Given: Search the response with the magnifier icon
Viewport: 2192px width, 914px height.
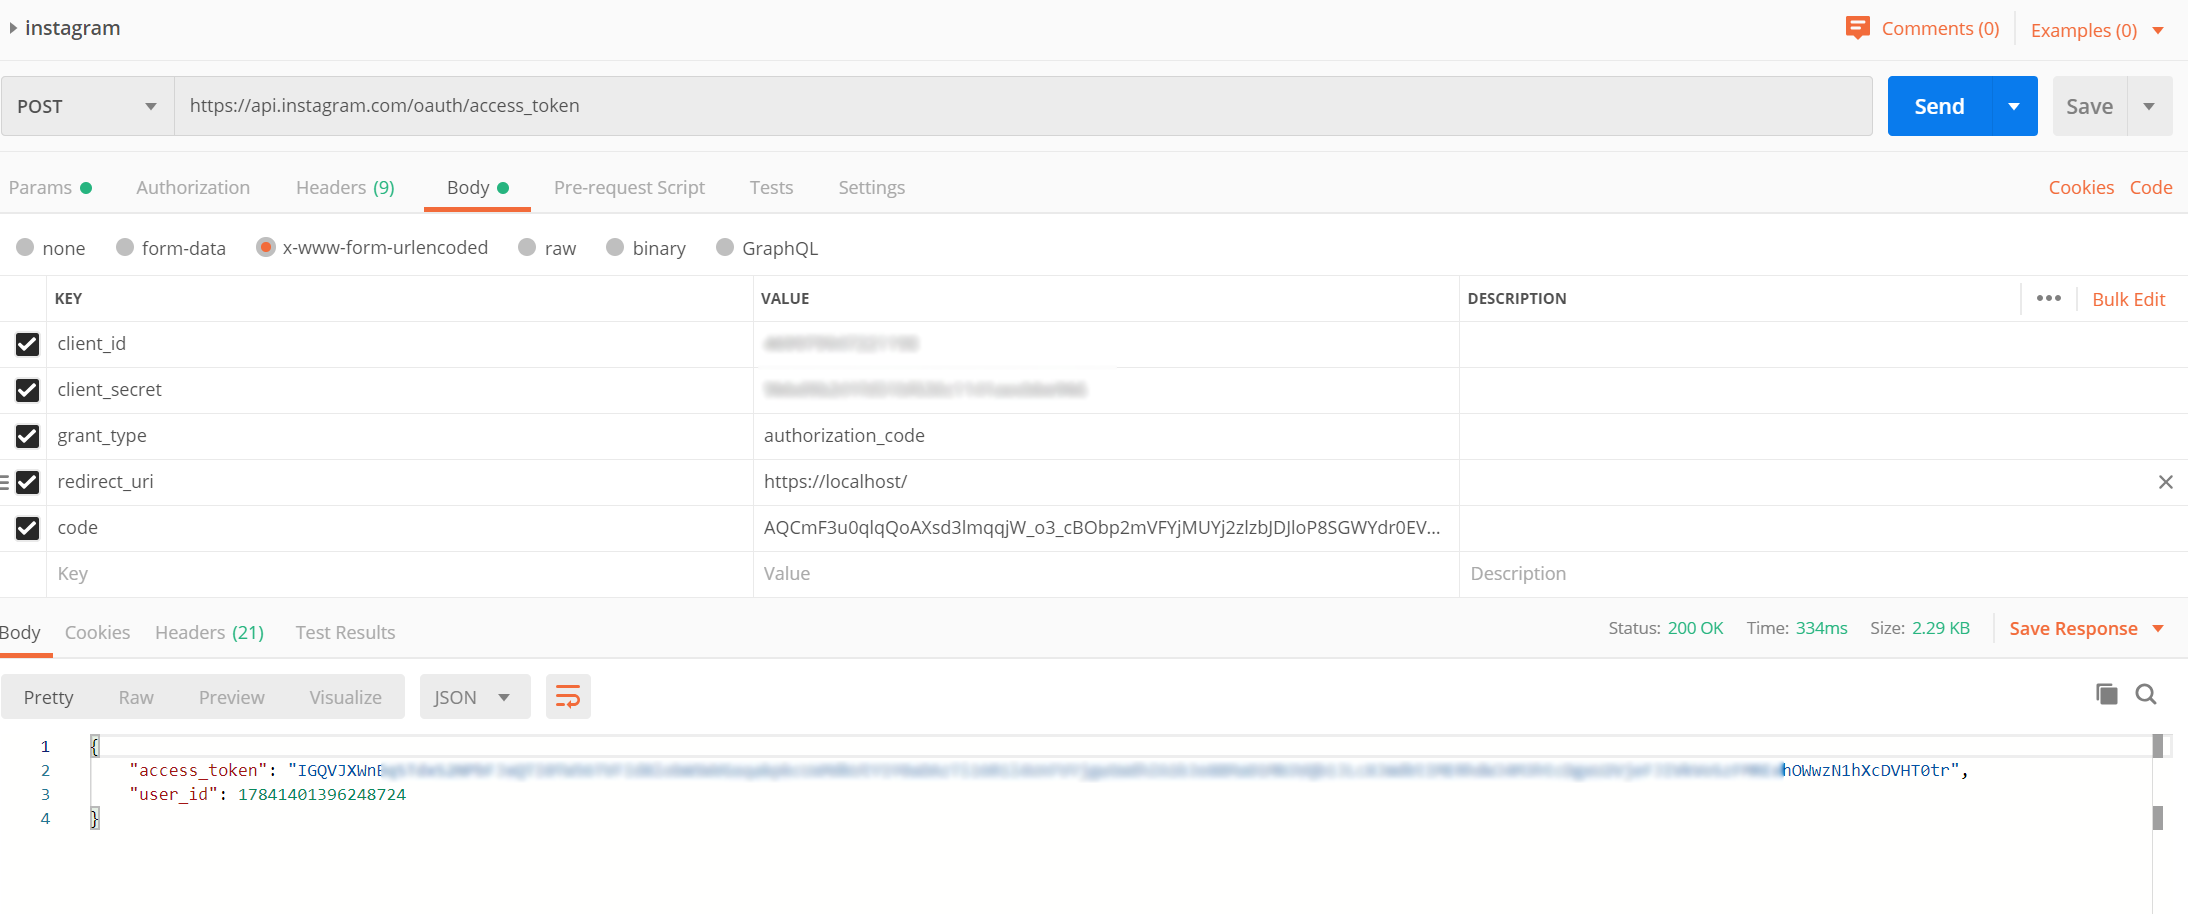Looking at the screenshot, I should pyautogui.click(x=2146, y=694).
